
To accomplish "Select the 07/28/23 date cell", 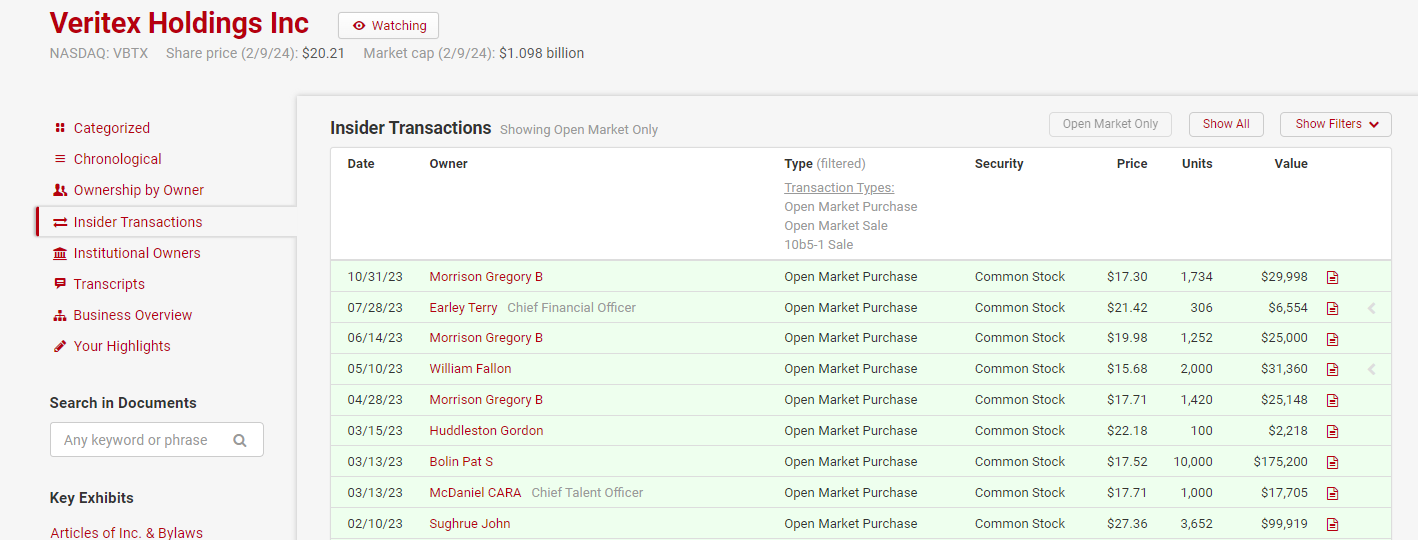I will coord(375,308).
